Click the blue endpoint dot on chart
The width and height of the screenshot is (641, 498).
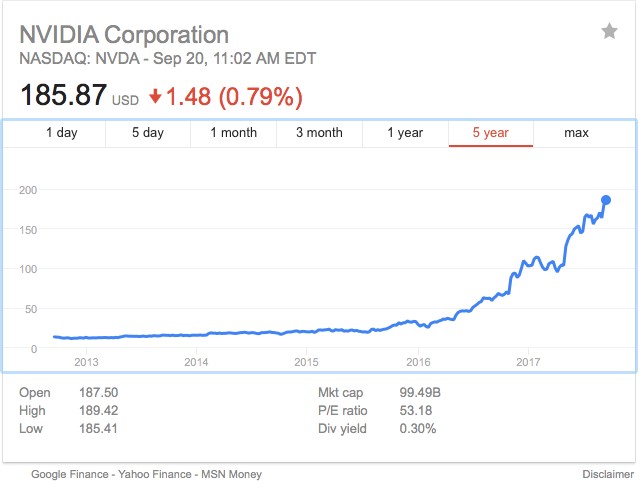point(606,200)
